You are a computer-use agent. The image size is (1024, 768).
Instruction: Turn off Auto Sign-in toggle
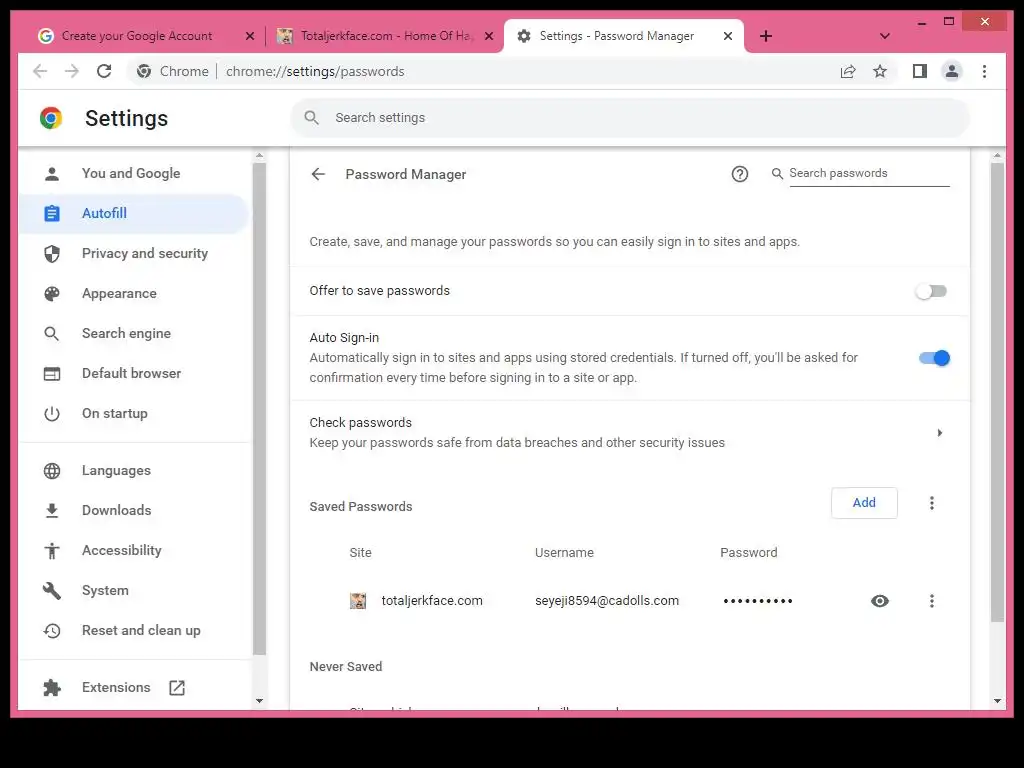(935, 358)
